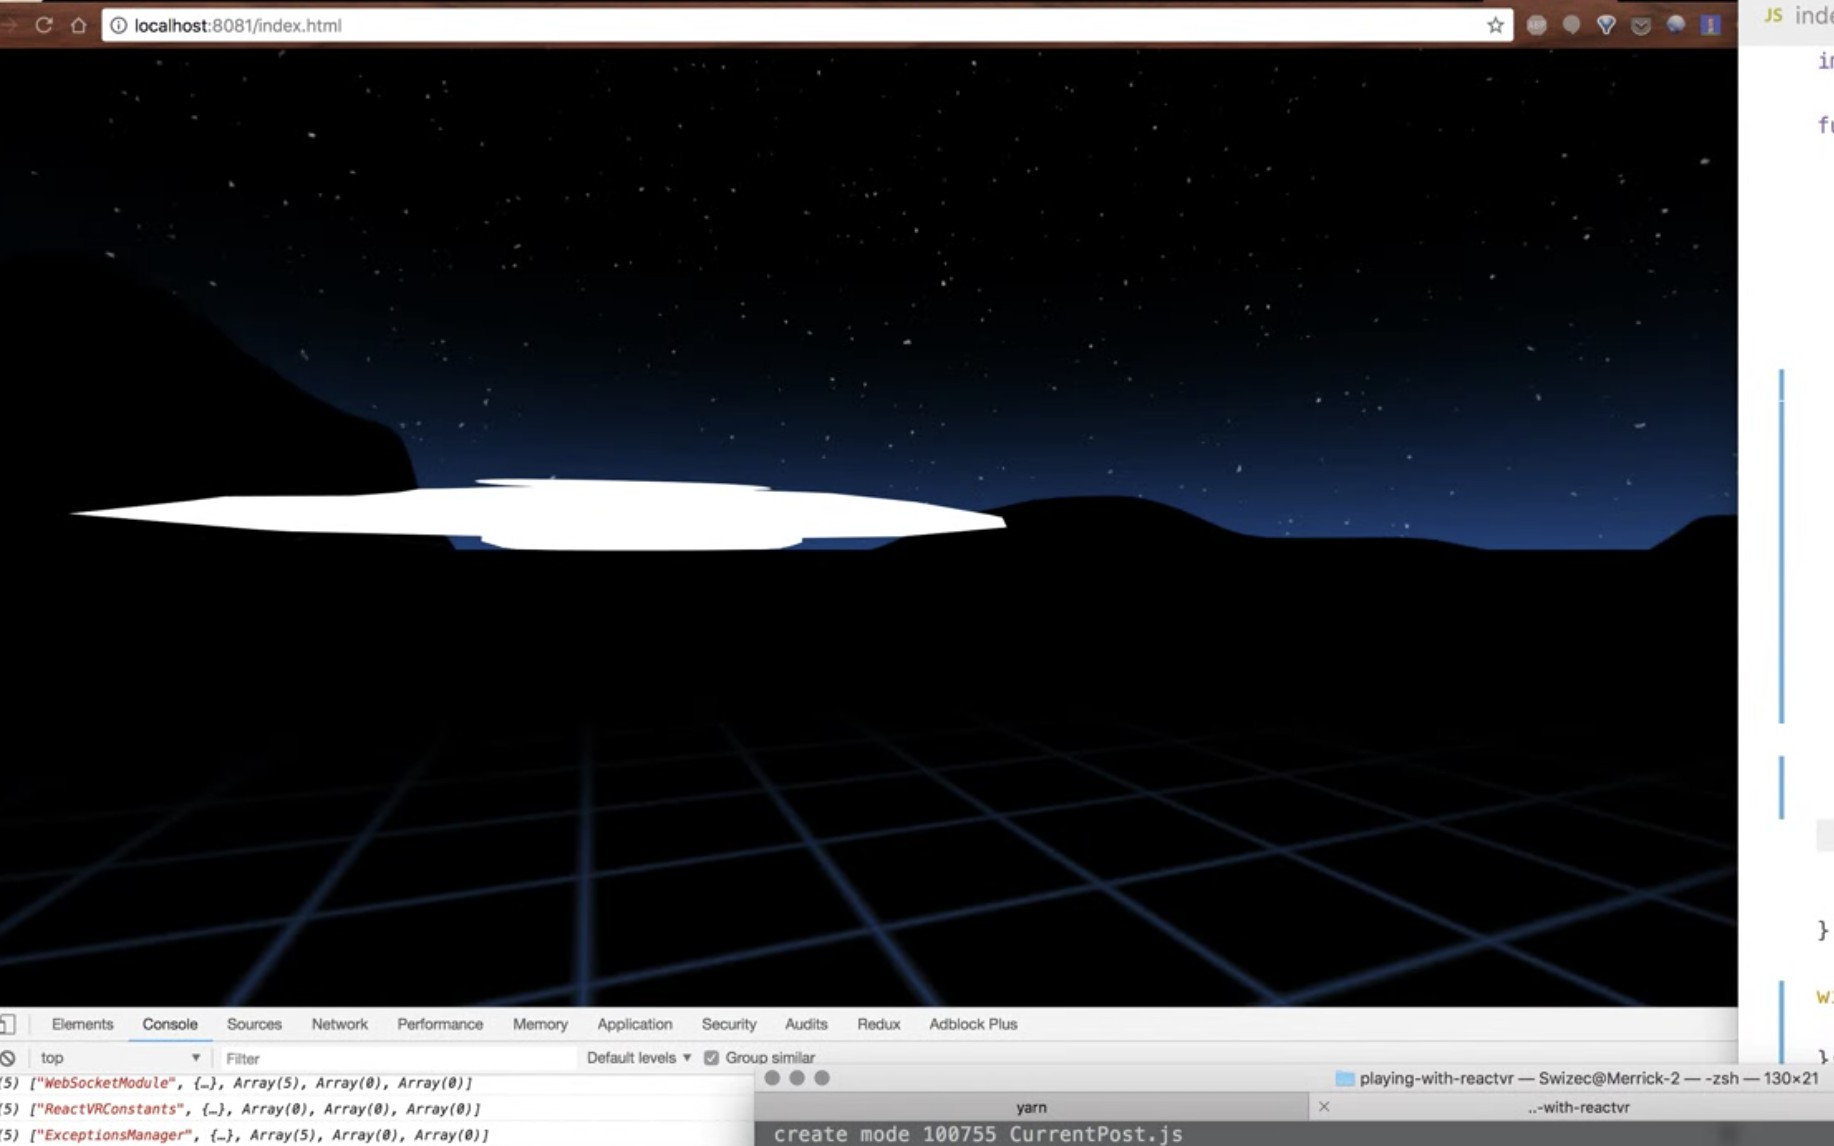Open site information icon in address bar

point(118,25)
